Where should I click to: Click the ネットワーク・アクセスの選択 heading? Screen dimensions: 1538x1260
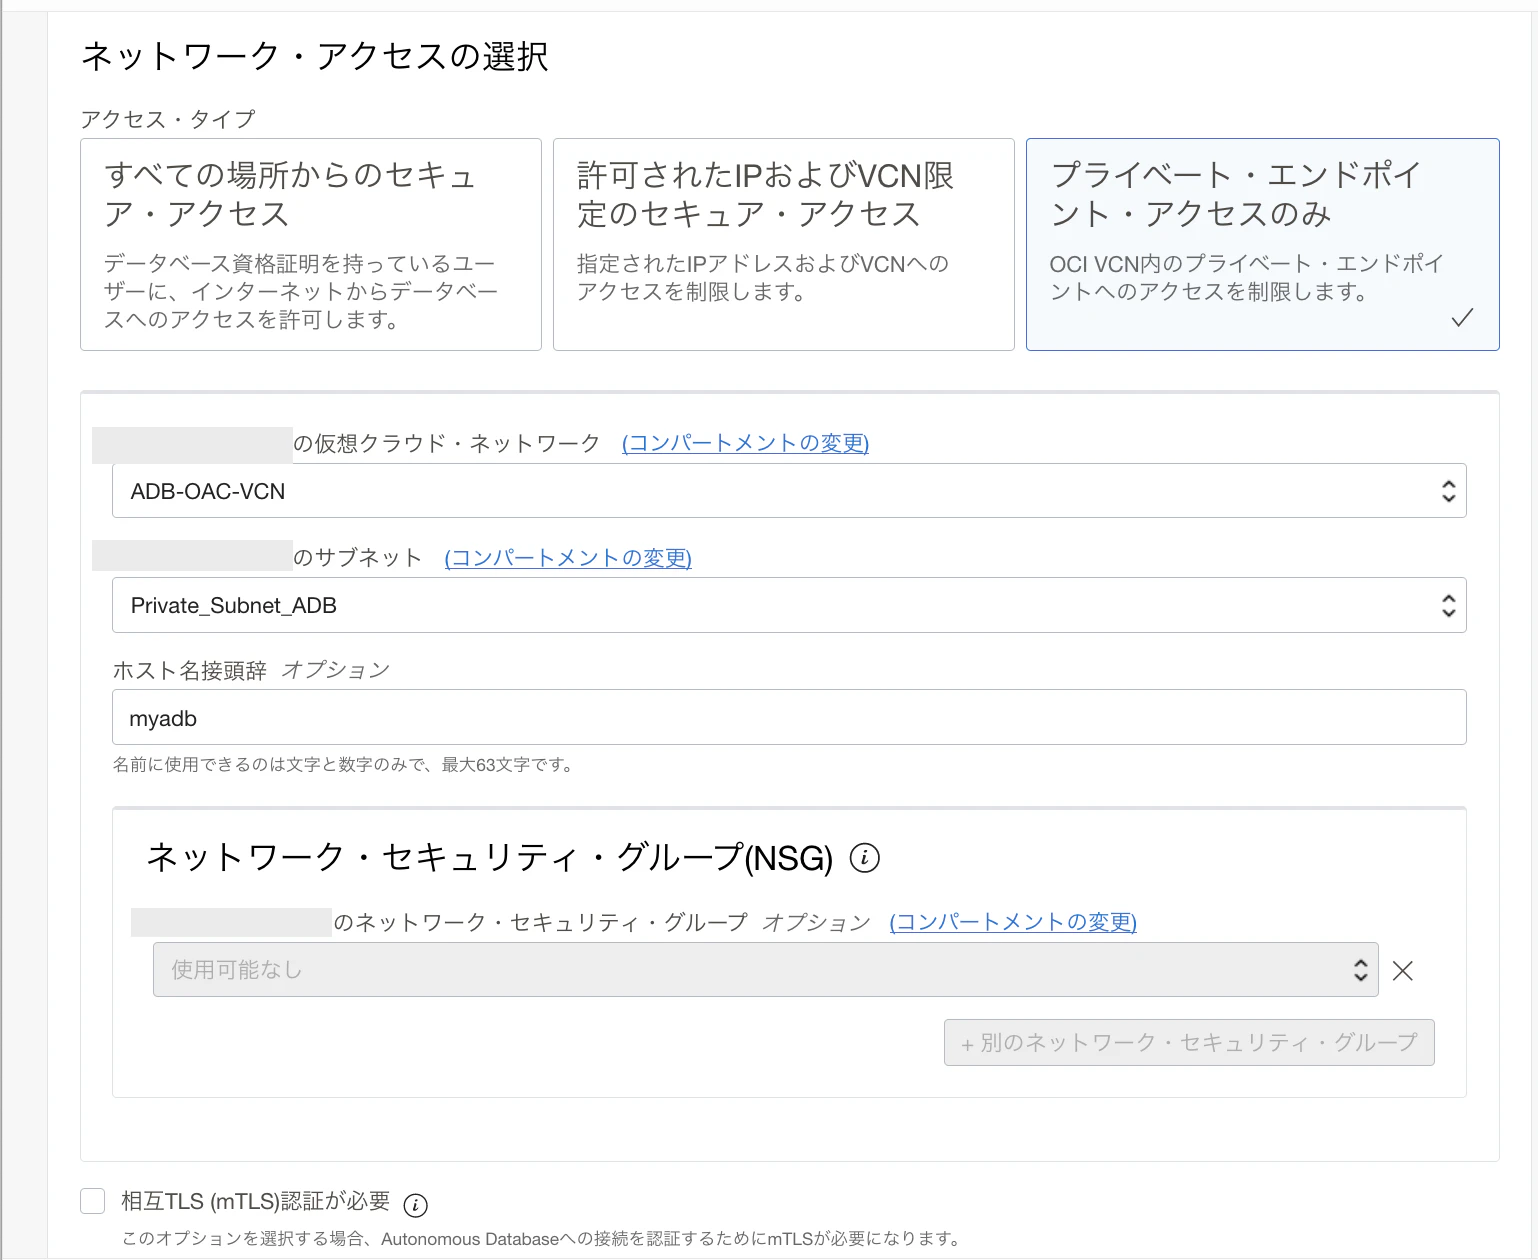click(314, 56)
